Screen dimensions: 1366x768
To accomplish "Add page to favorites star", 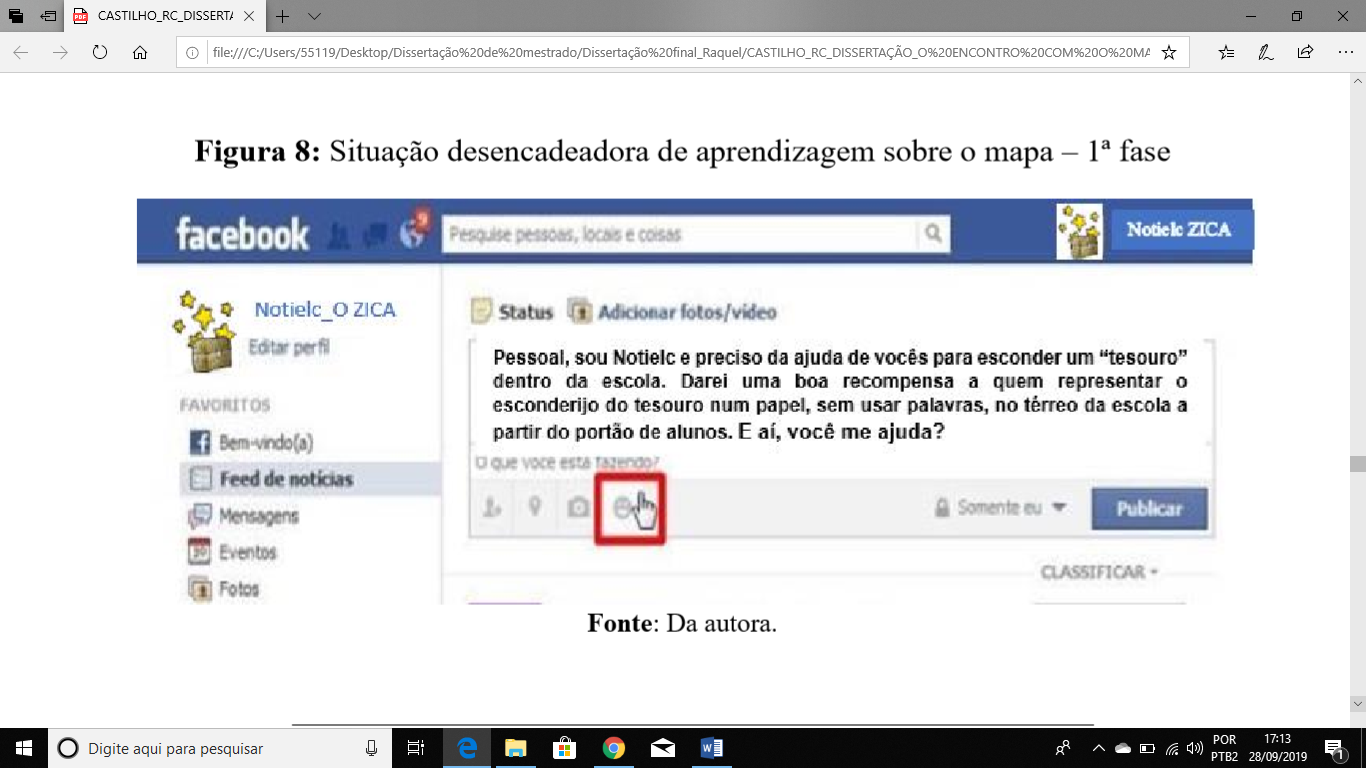I will pos(1168,52).
